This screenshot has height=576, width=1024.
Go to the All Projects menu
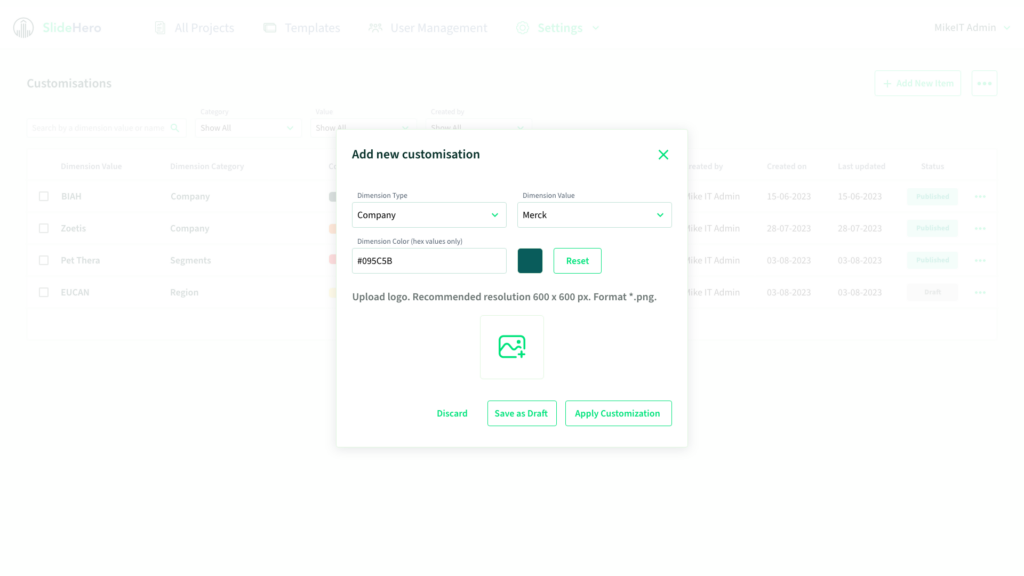[194, 28]
